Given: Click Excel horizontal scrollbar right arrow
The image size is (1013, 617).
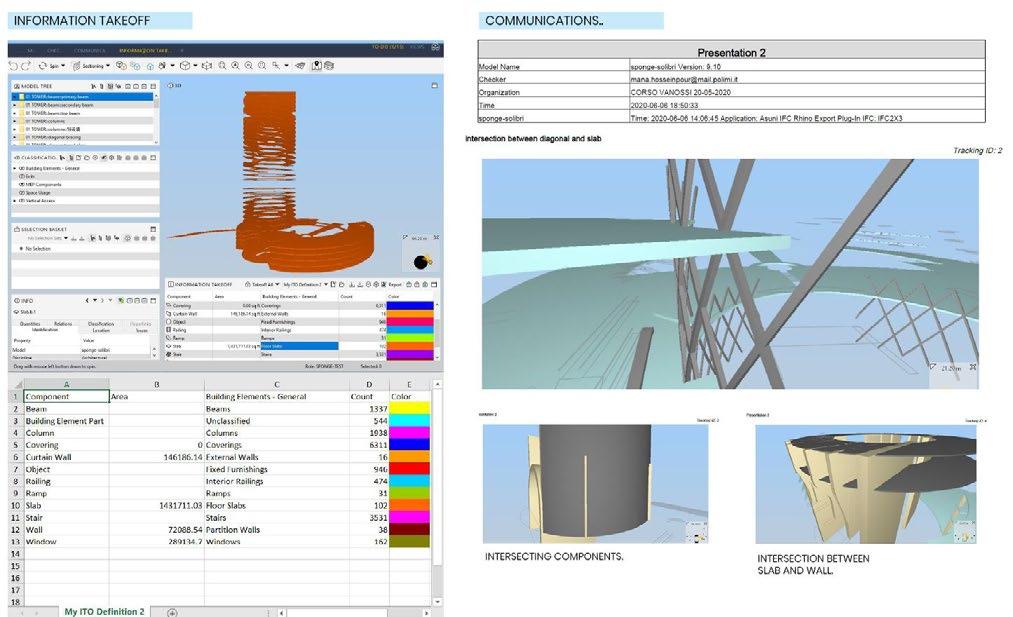Looking at the screenshot, I should click(x=426, y=612).
